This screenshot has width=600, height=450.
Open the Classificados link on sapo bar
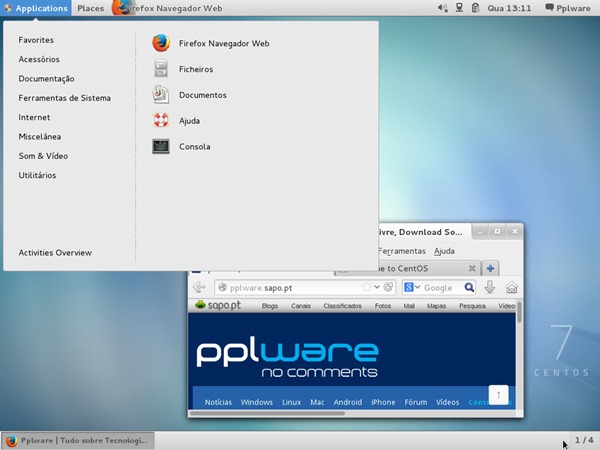[x=342, y=306]
